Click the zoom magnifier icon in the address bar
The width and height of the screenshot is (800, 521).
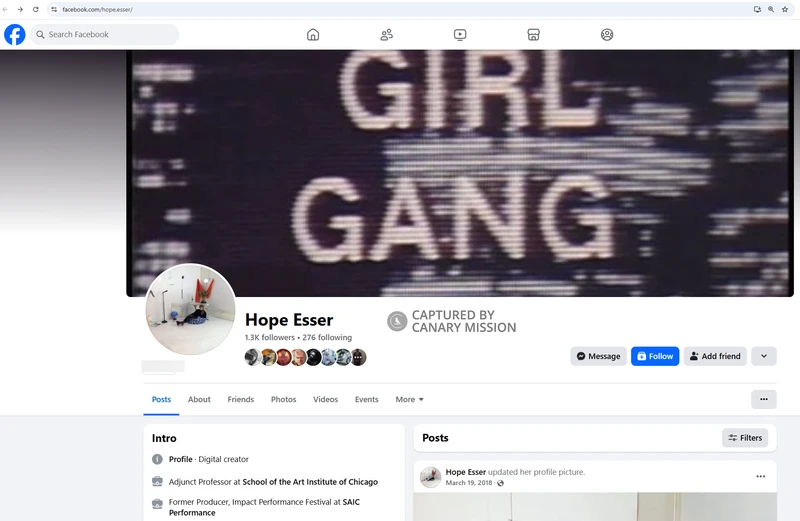pyautogui.click(x=771, y=9)
